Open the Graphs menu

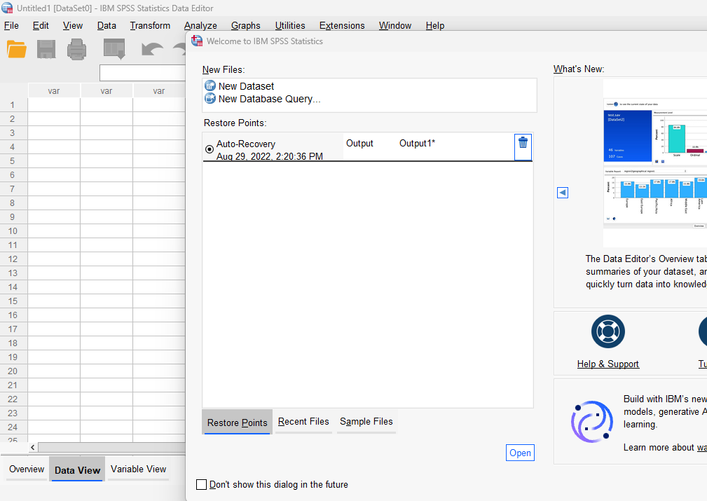246,26
